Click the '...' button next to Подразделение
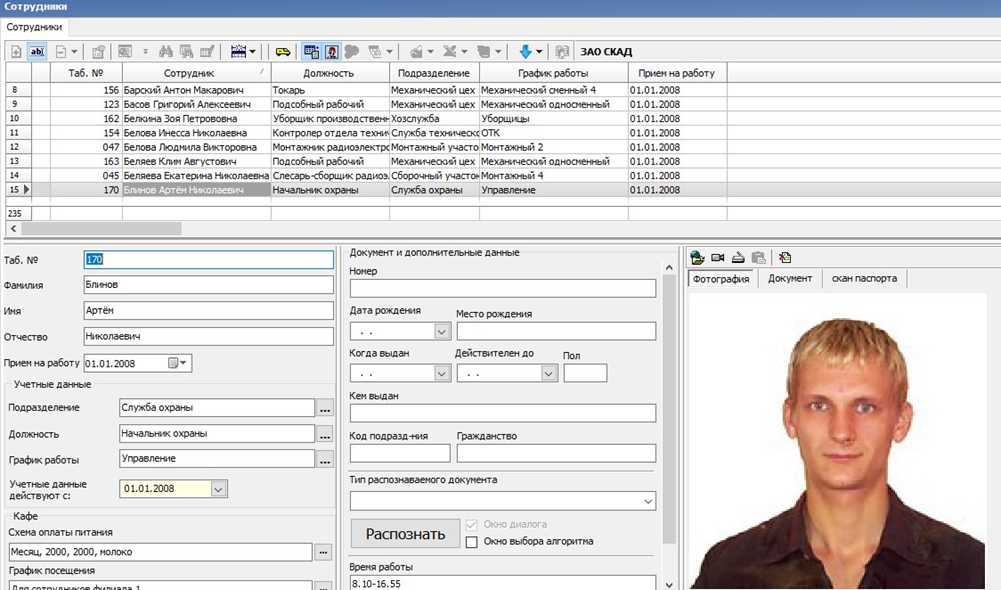 click(324, 408)
